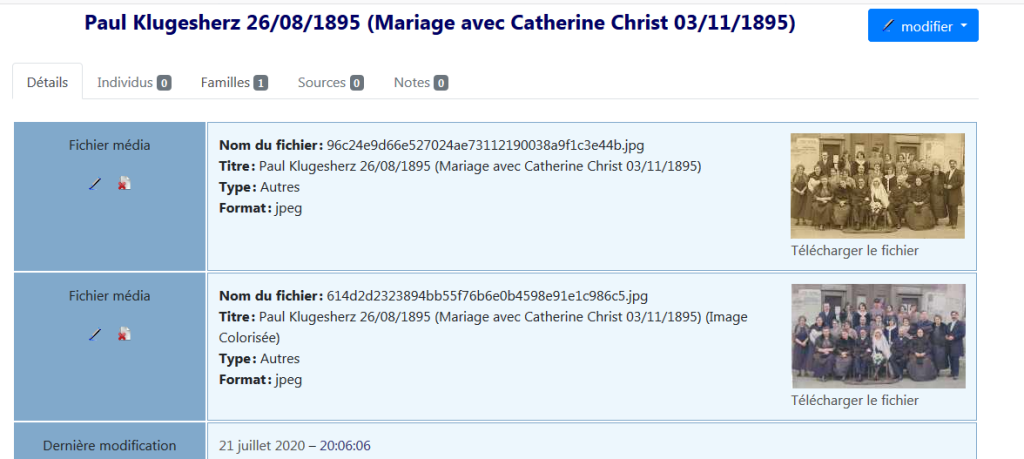
Task: Click file name 614d2d2323894bb55f76b6e0b4598e91e1c986c5.jpg
Action: [487, 296]
